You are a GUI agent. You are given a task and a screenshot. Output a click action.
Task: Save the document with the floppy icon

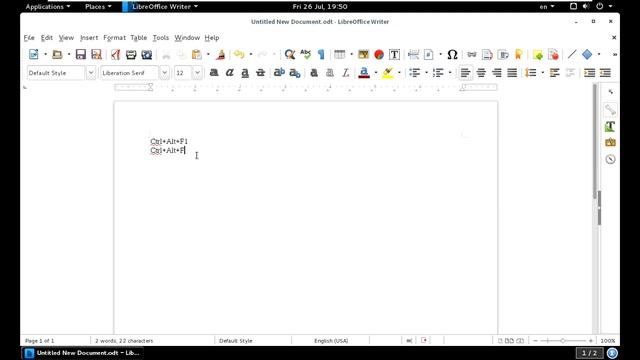[81, 54]
